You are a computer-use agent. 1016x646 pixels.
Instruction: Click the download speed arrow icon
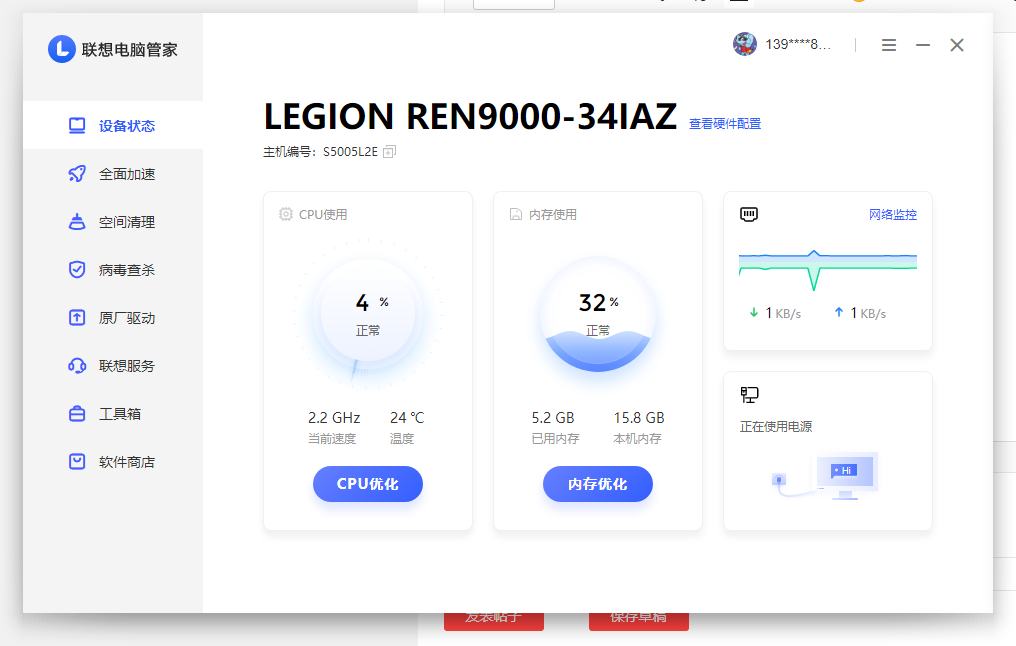[754, 312]
